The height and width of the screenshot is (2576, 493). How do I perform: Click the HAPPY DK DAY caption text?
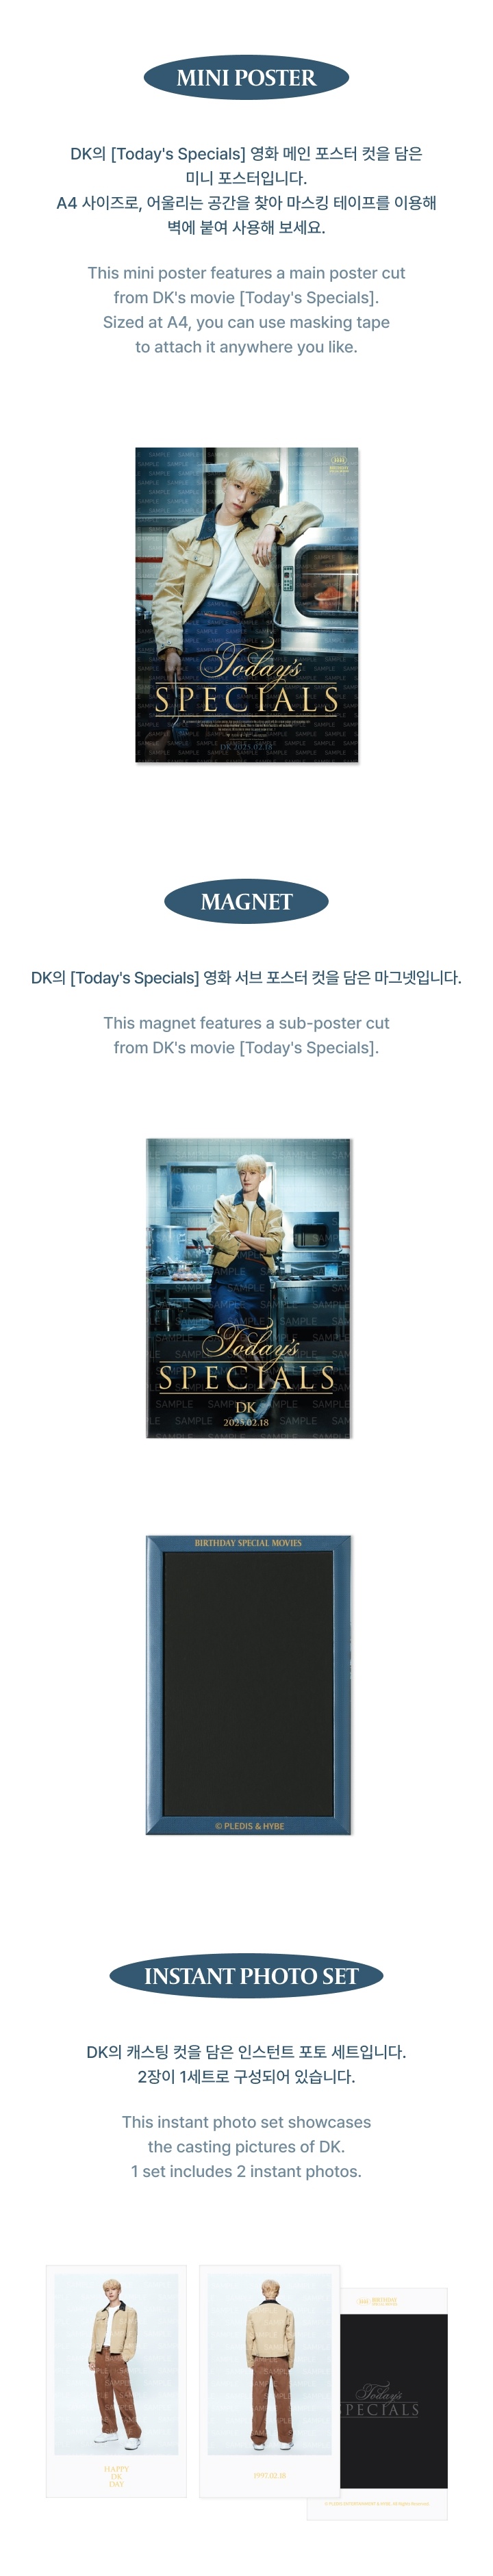(116, 2476)
